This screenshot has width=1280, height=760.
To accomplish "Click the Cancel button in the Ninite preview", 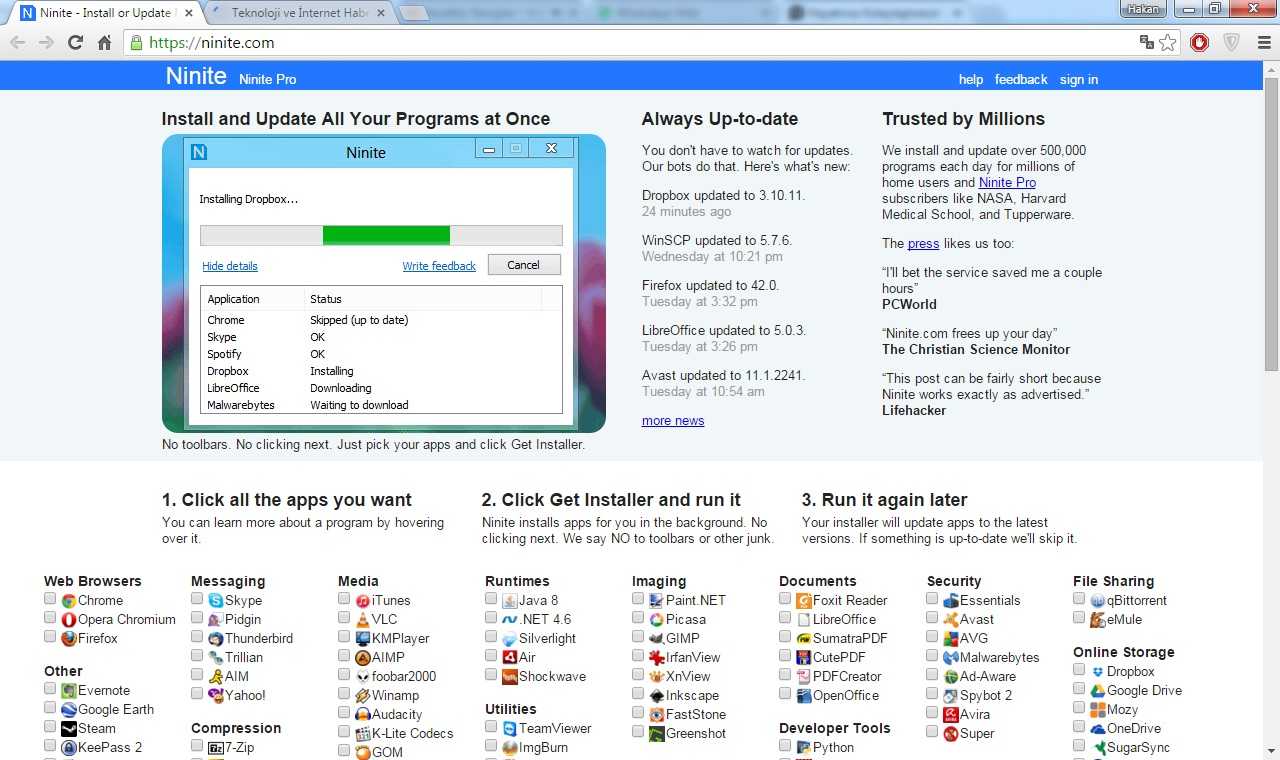I will click(524, 265).
